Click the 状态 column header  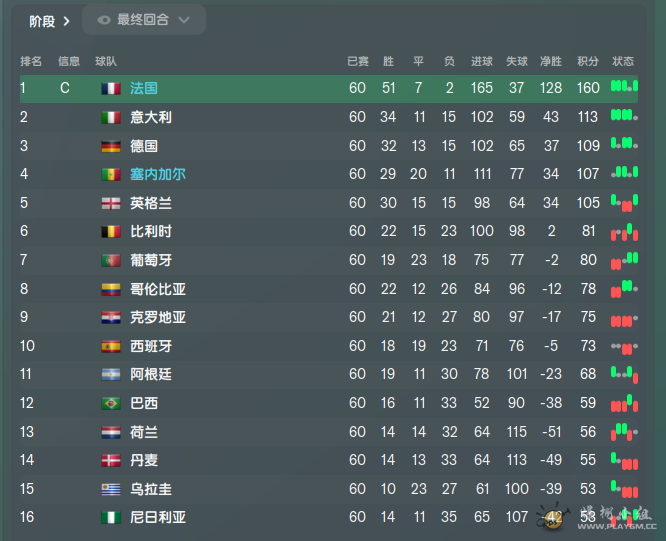[623, 62]
